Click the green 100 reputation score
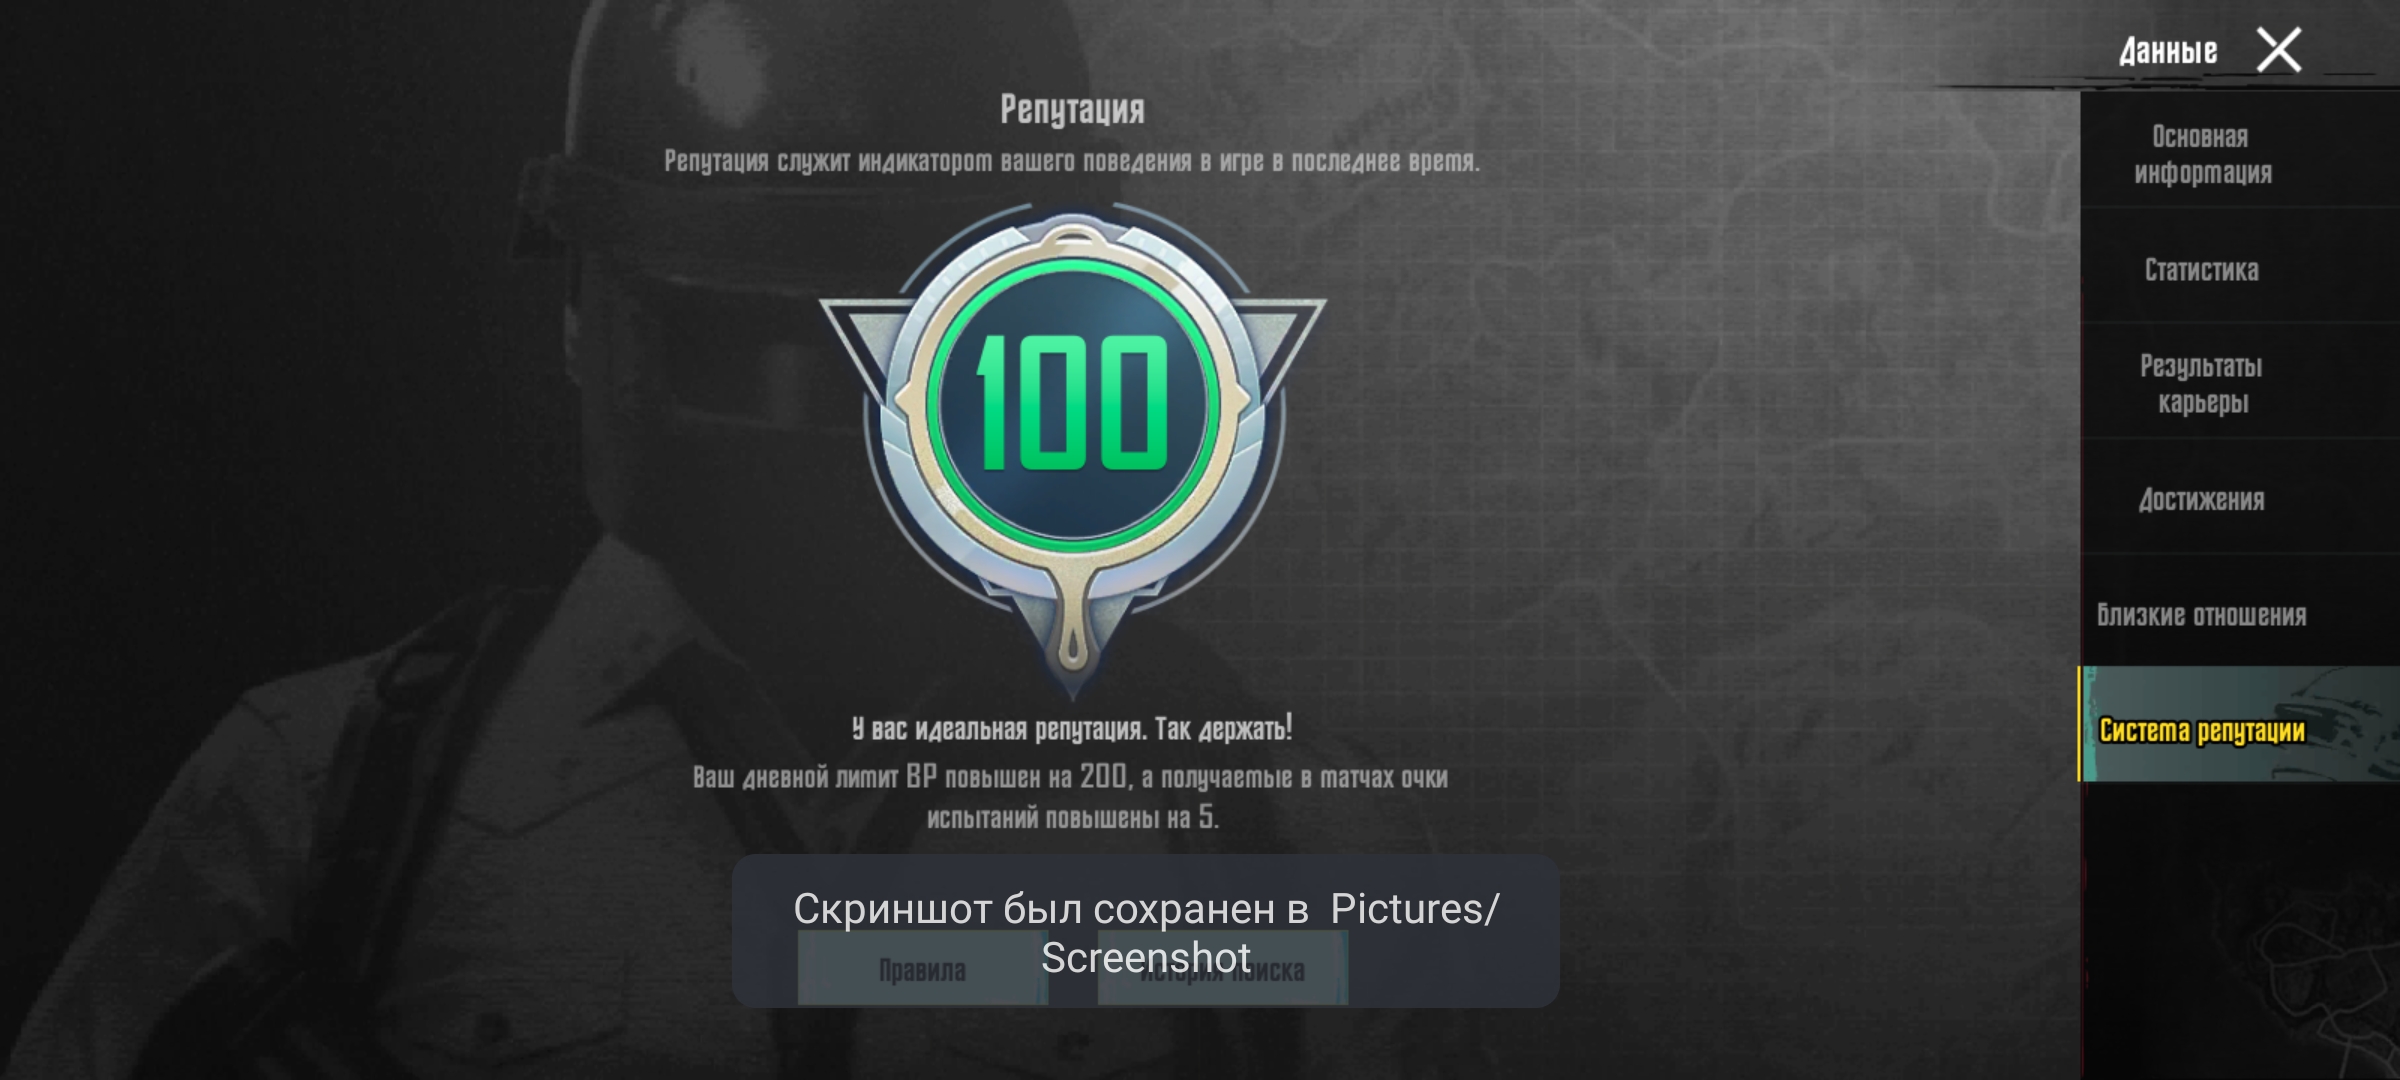Screen dimensions: 2400x1080 [1072, 402]
